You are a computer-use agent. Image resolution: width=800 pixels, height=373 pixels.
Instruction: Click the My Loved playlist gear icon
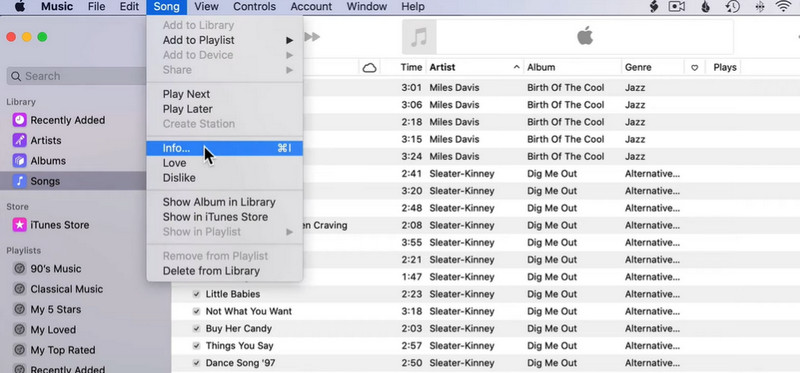click(19, 330)
